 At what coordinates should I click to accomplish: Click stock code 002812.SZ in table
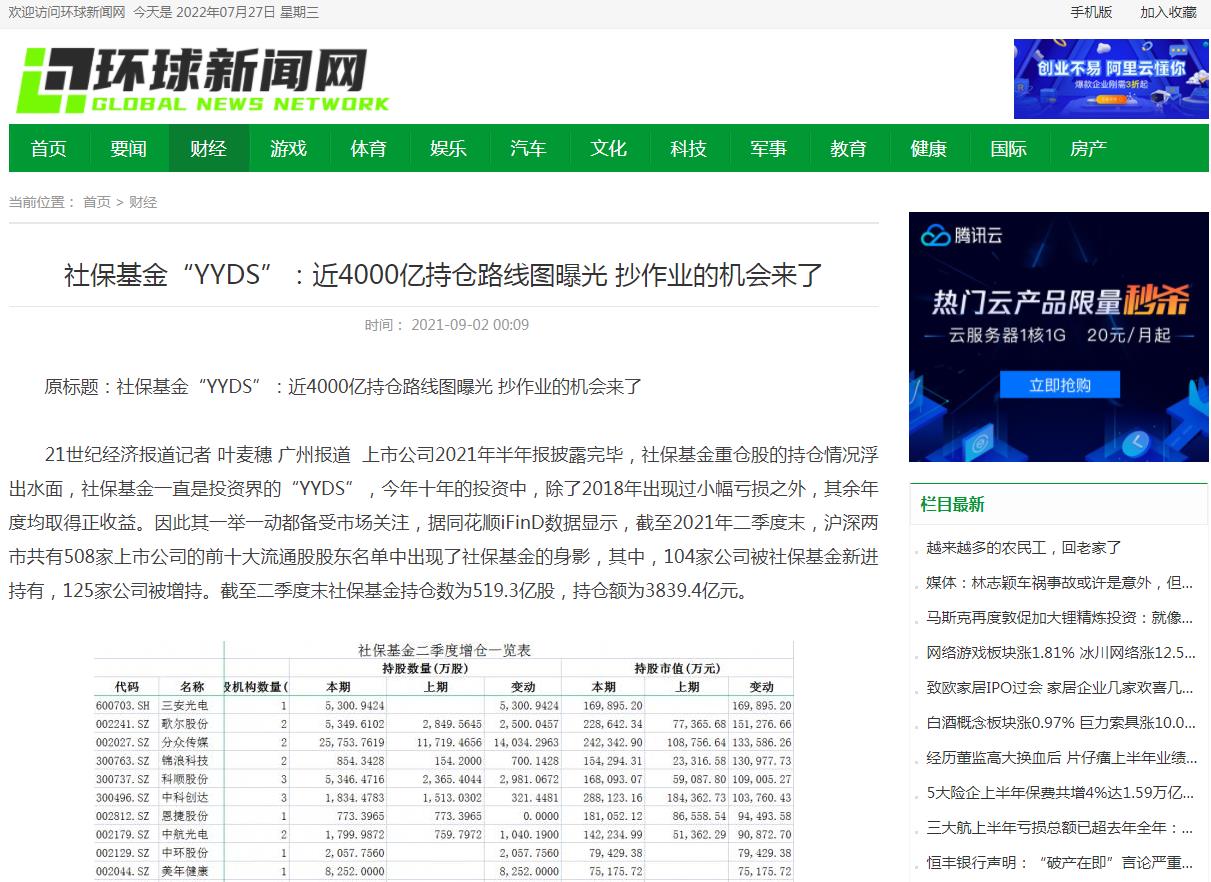[122, 816]
